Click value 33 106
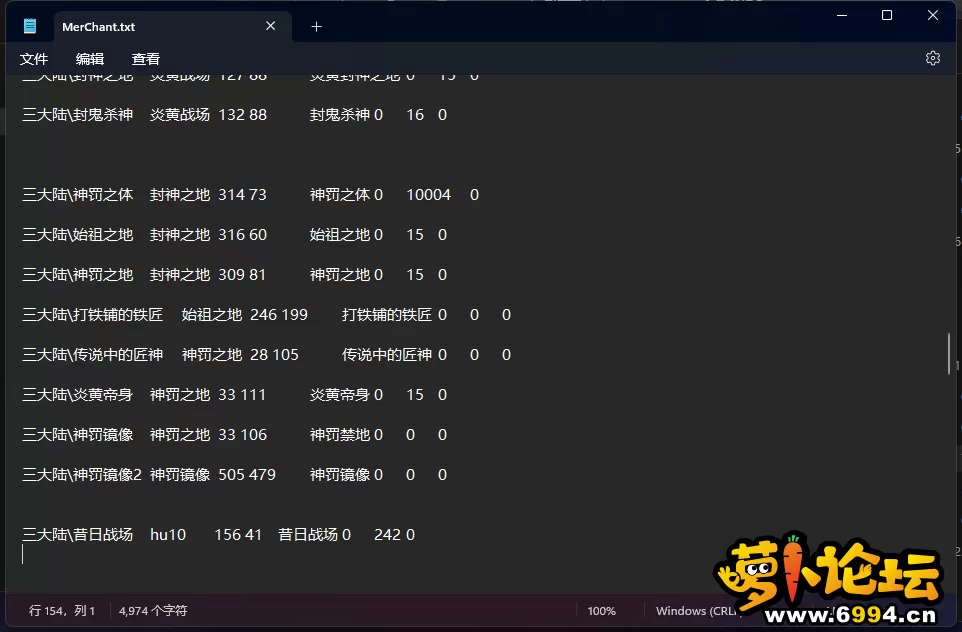Image resolution: width=962 pixels, height=632 pixels. (243, 434)
